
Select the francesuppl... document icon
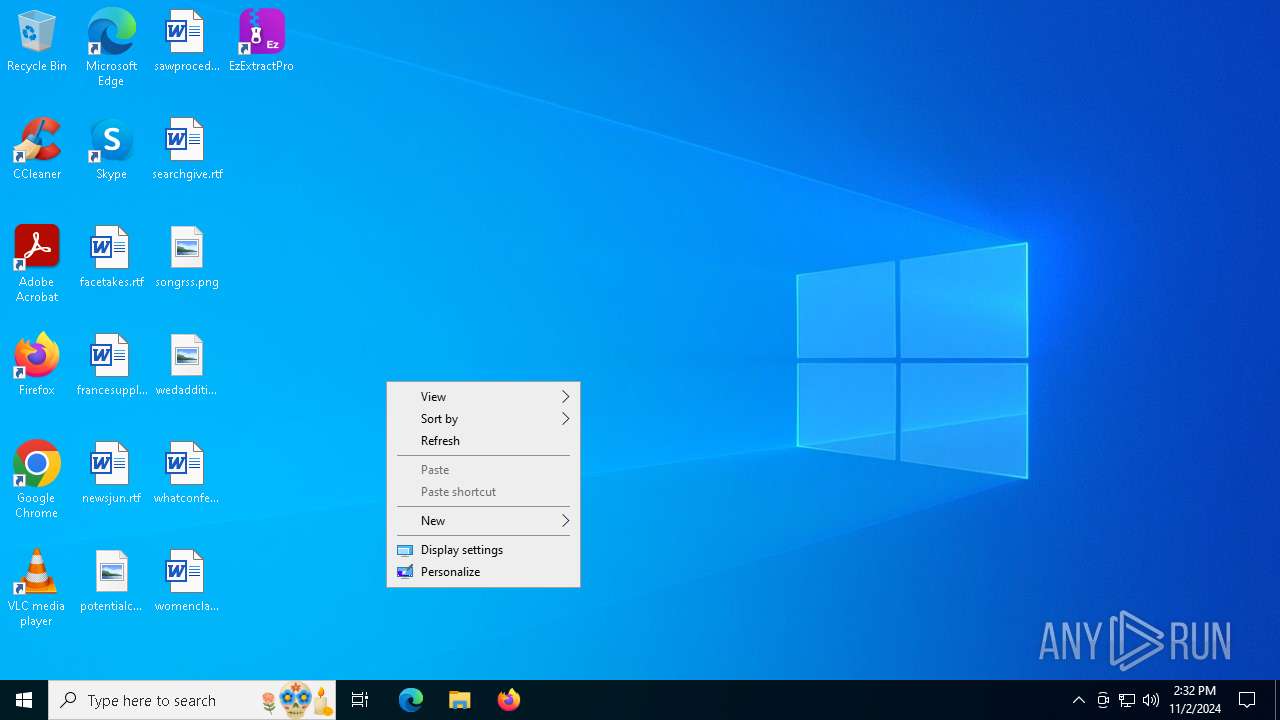111,366
